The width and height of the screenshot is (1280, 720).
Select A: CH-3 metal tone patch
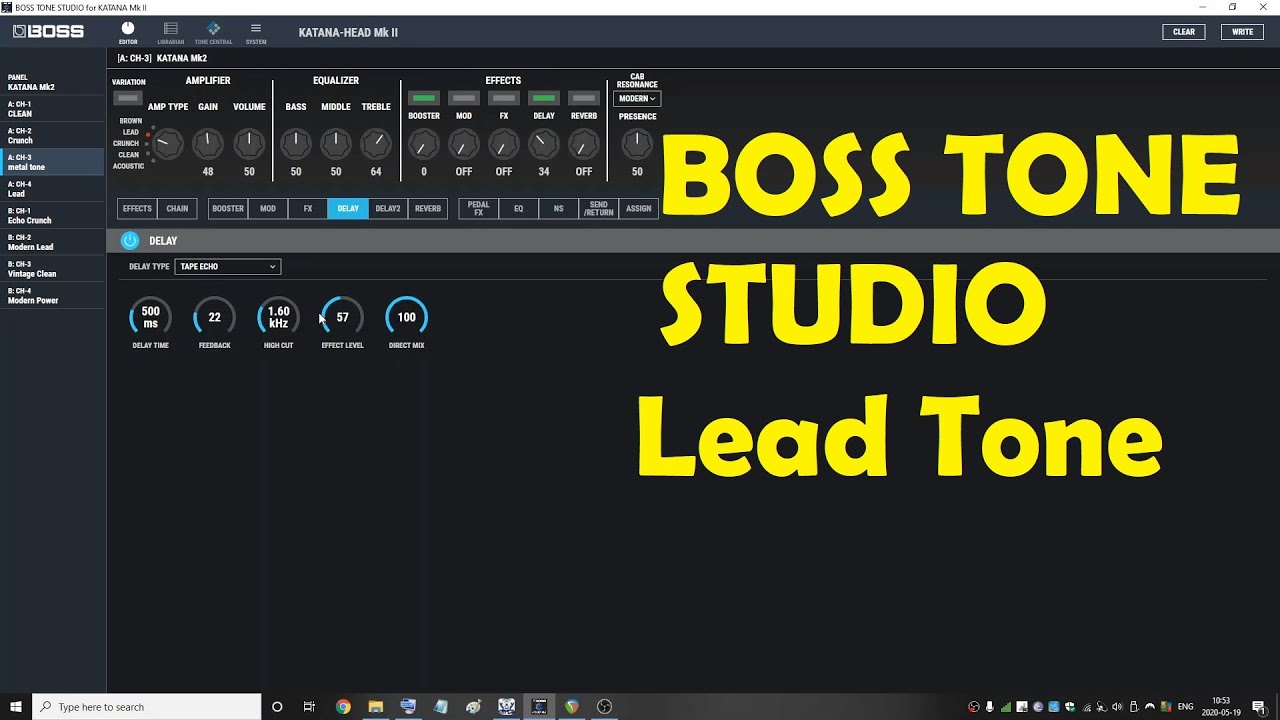pyautogui.click(x=52, y=162)
